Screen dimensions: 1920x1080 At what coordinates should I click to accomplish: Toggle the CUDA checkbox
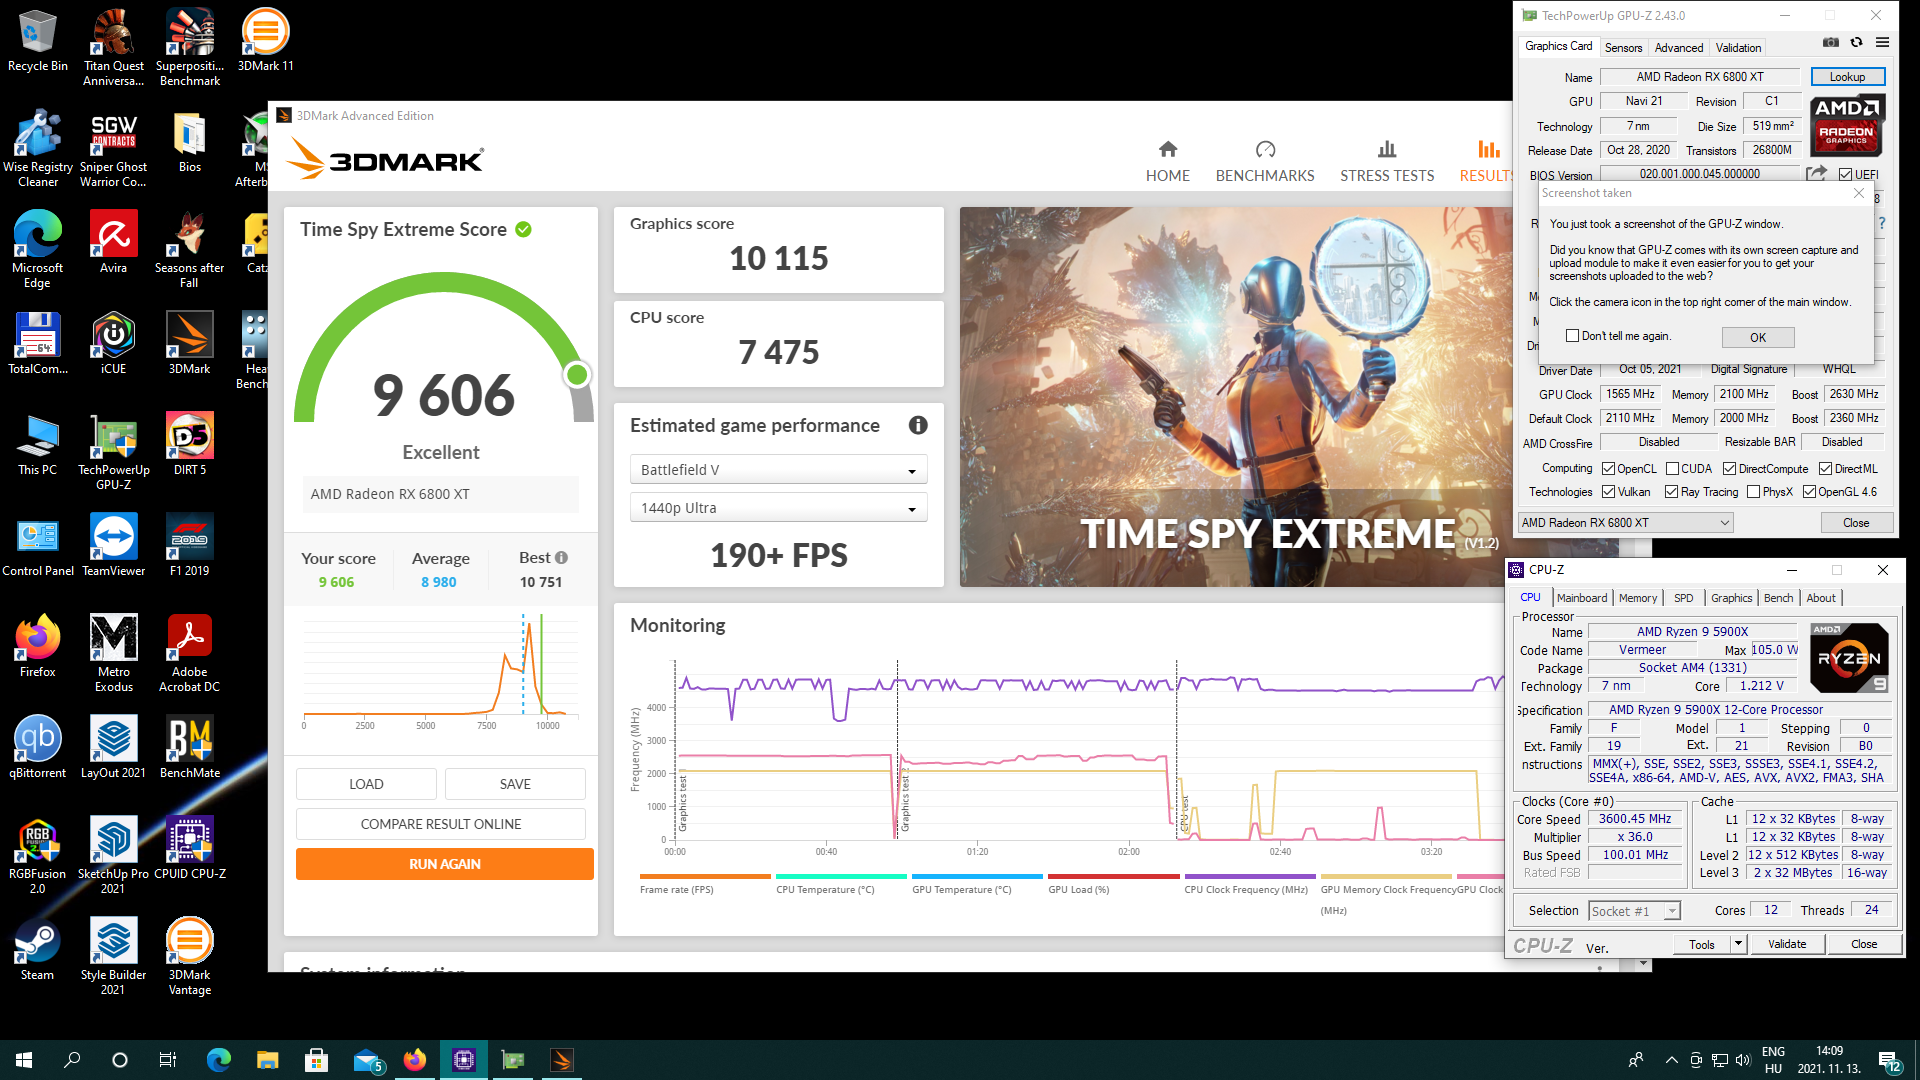click(x=1672, y=468)
